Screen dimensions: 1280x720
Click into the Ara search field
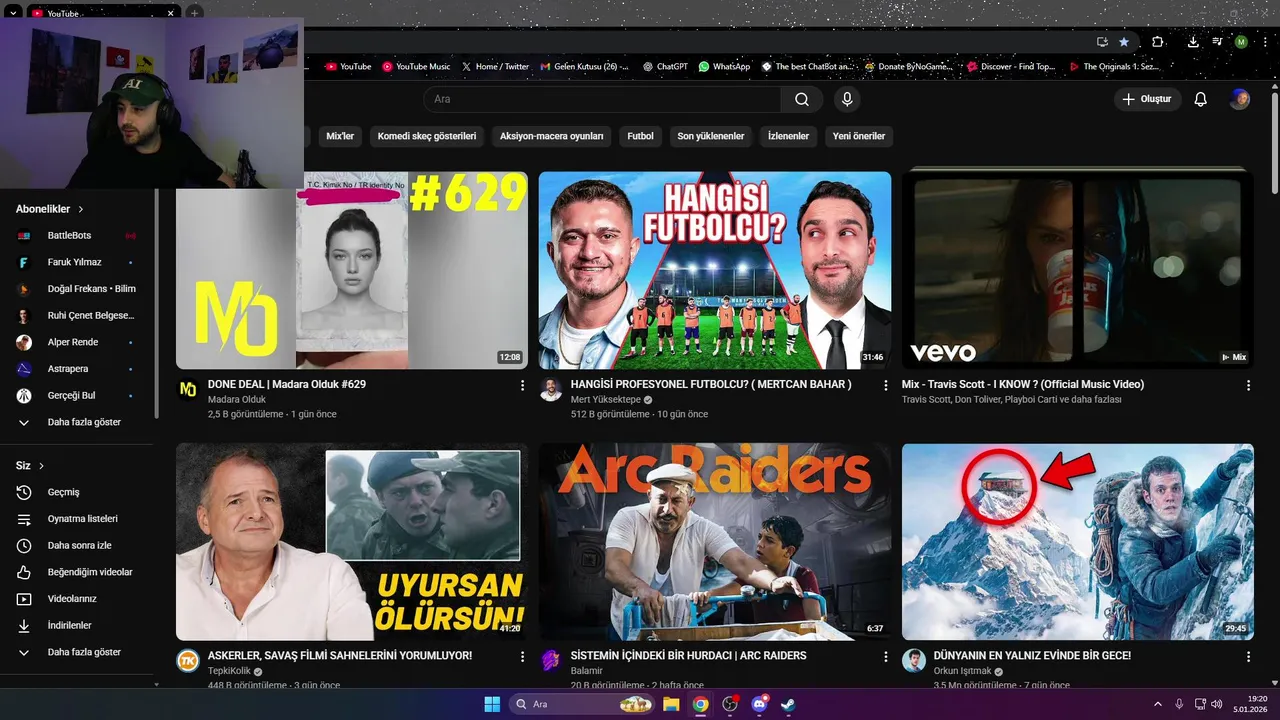[x=602, y=99]
